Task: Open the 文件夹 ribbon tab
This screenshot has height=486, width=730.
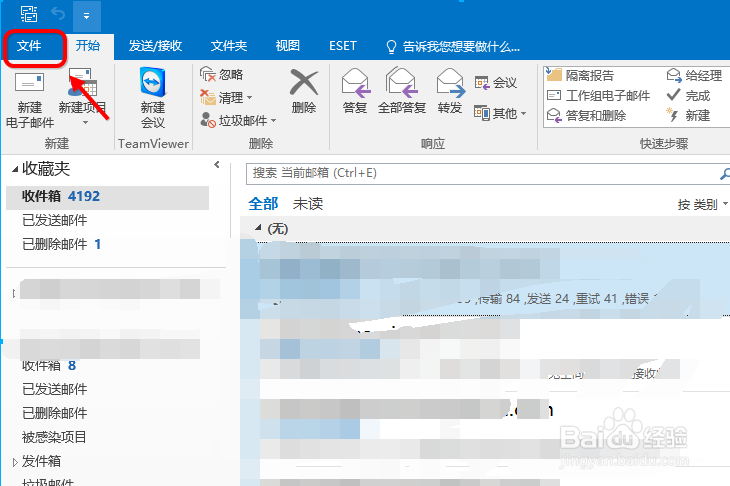Action: pyautogui.click(x=229, y=46)
